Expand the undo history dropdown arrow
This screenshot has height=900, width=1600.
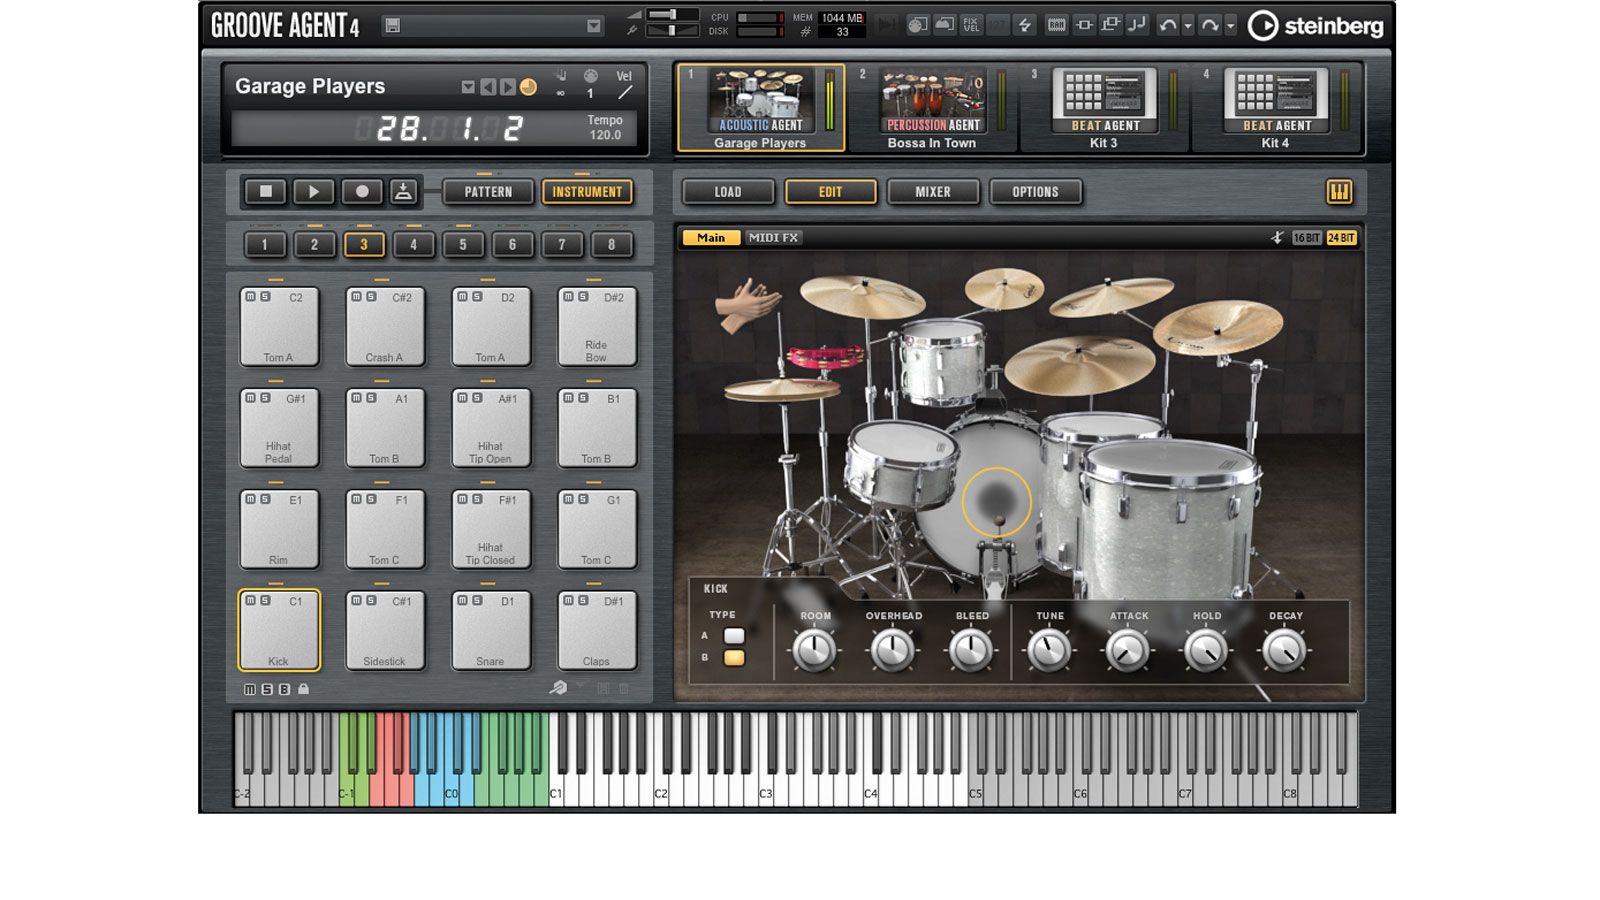(1188, 27)
